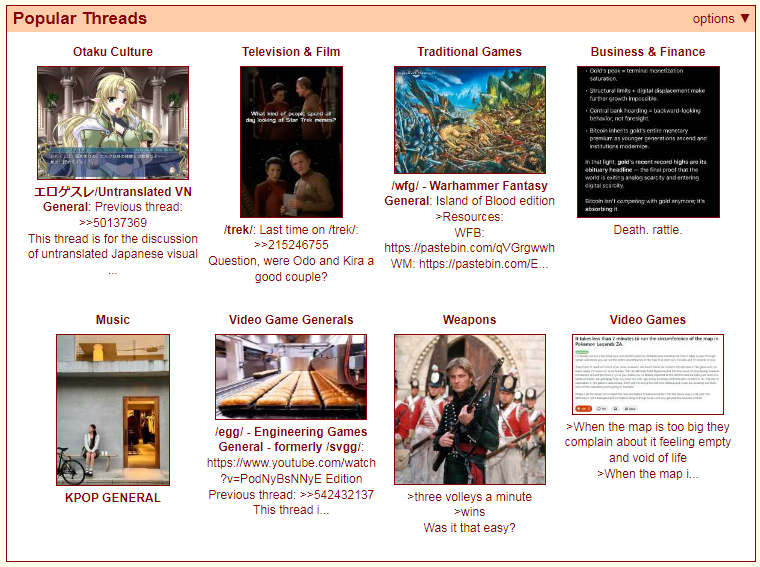Image resolution: width=760 pixels, height=567 pixels.
Task: Click the Engineering Games General thread title
Action: (291, 439)
